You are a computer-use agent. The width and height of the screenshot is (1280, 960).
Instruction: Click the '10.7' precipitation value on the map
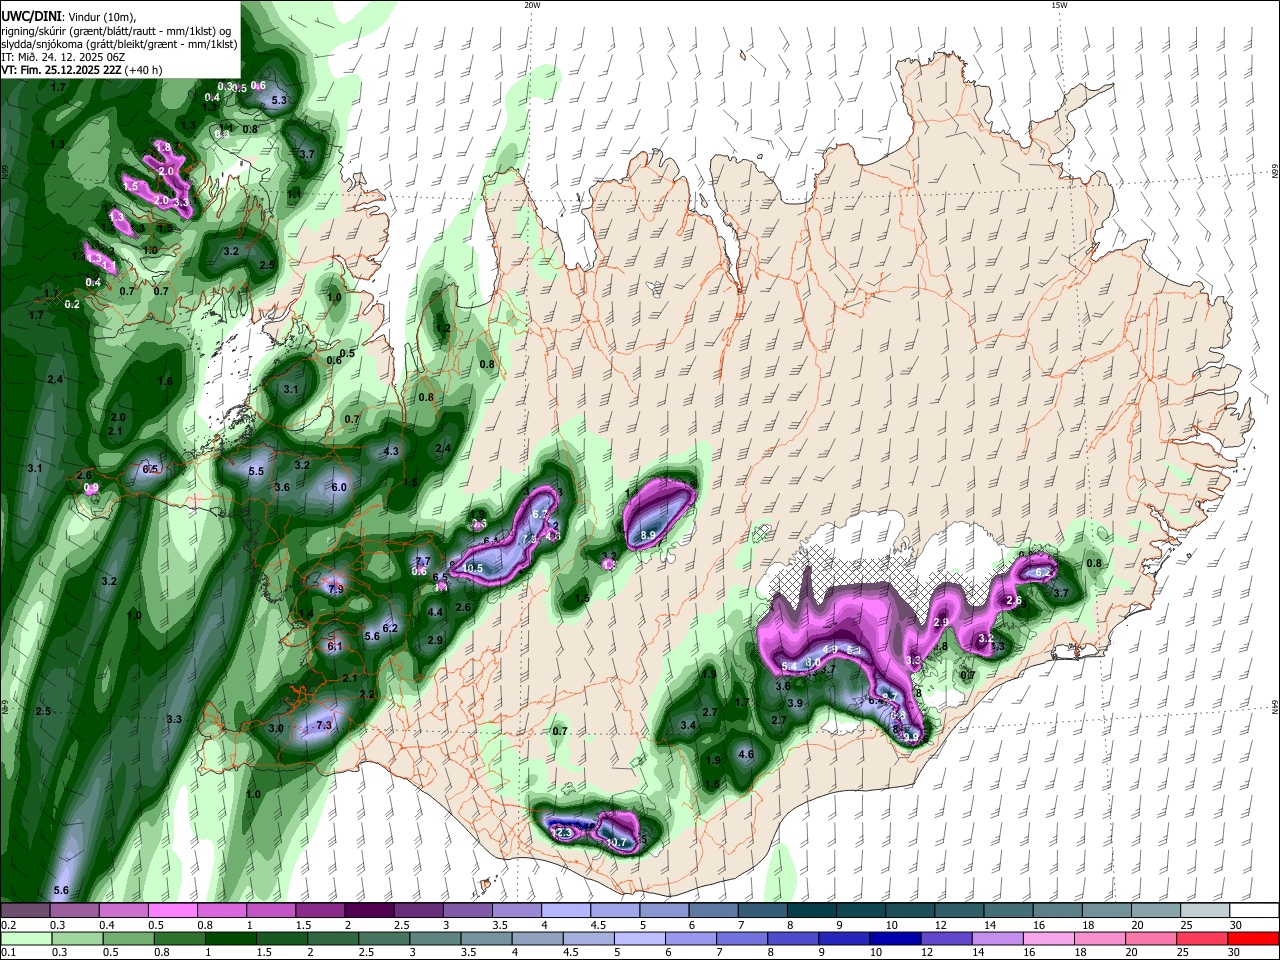click(x=616, y=843)
